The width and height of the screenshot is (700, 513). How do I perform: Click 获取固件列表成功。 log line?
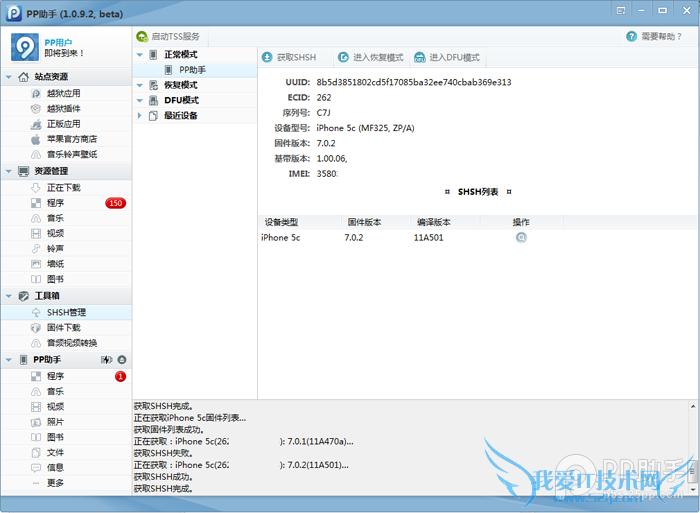coord(169,430)
